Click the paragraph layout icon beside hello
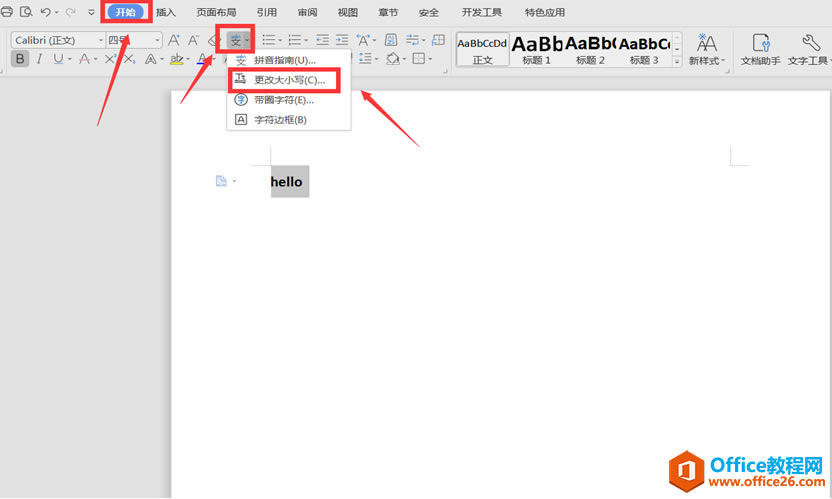832x499 pixels. point(221,182)
